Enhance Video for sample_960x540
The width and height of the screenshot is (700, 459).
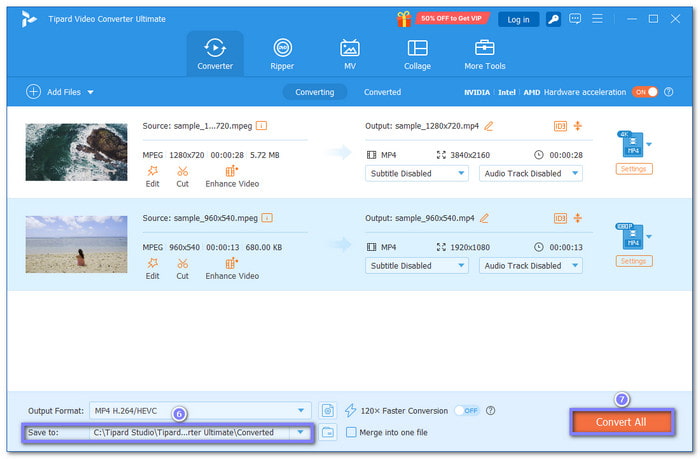[x=232, y=269]
